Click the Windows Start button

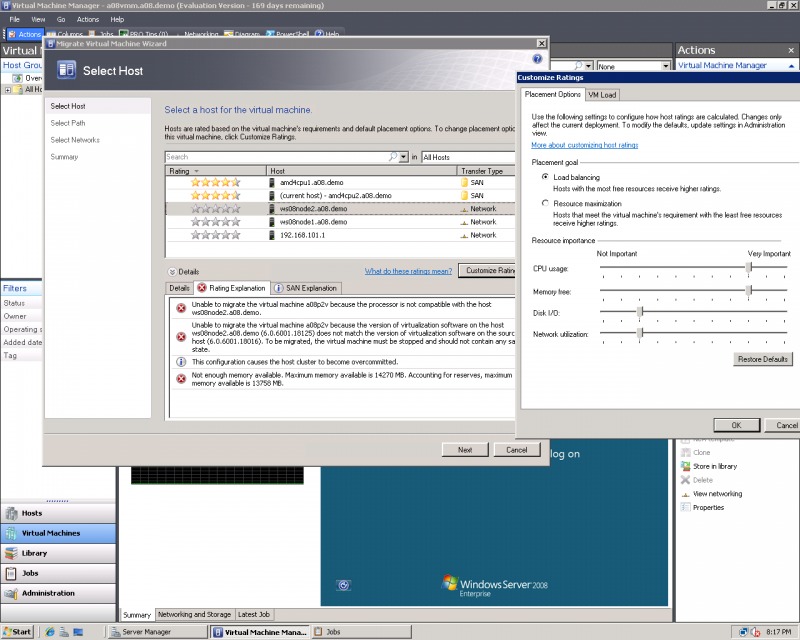[x=17, y=632]
